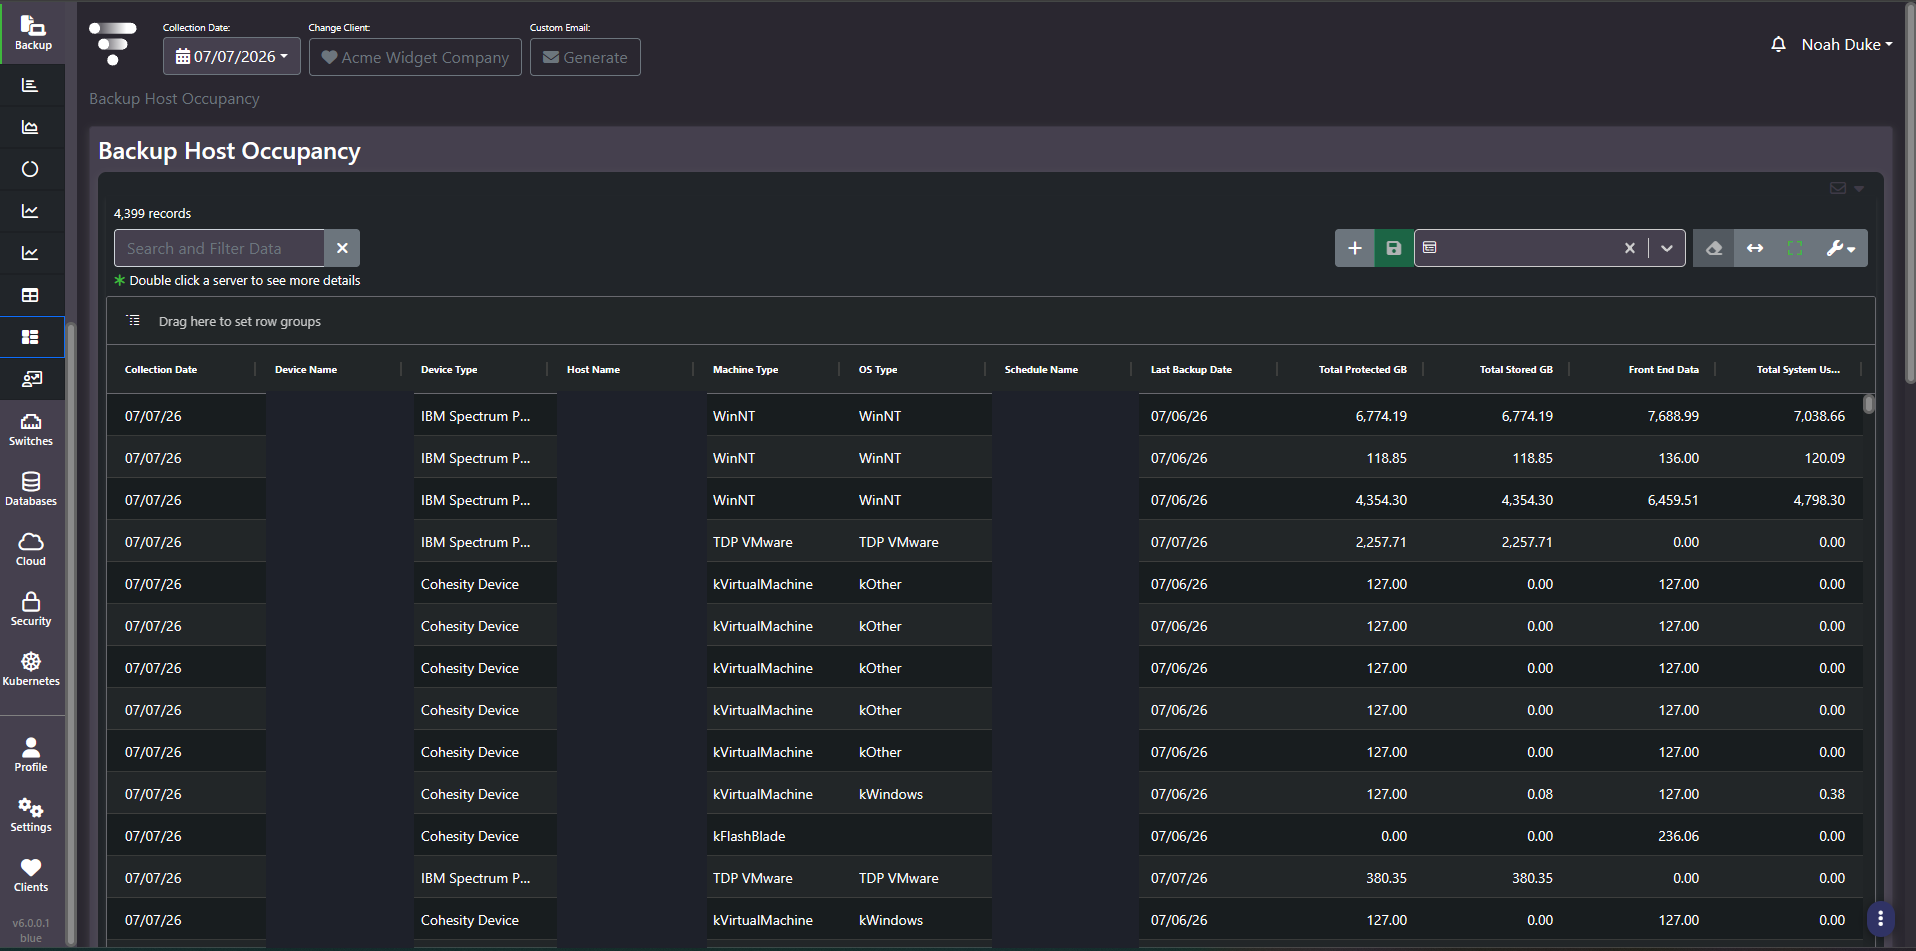Click the v6.0.0.1 blue version label
The width and height of the screenshot is (1916, 951).
coord(31,930)
